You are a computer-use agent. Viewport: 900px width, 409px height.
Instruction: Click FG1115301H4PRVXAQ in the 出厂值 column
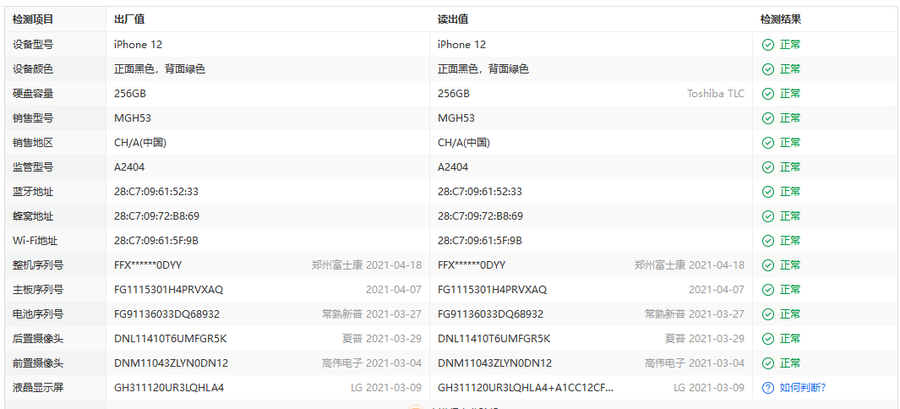(169, 290)
